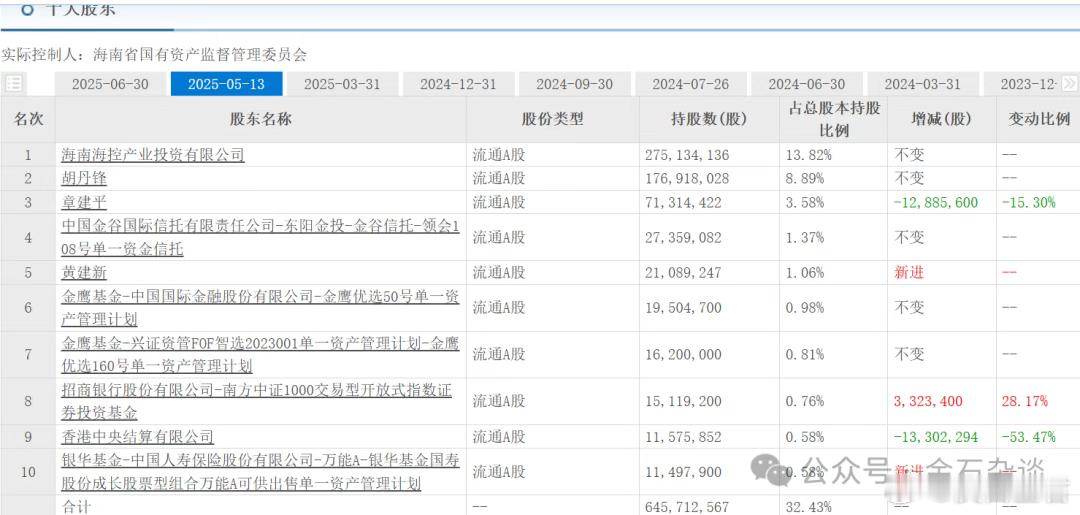Click percentage 1.37%
The width and height of the screenshot is (1080, 515).
click(805, 238)
